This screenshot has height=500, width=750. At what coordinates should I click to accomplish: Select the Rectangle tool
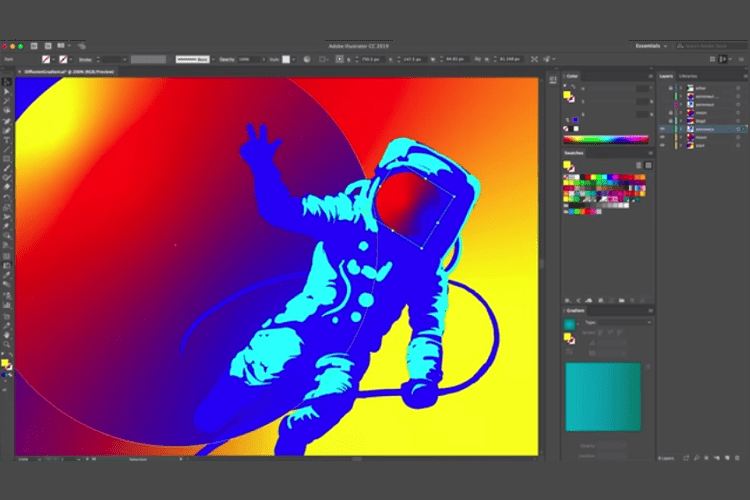tap(7, 158)
